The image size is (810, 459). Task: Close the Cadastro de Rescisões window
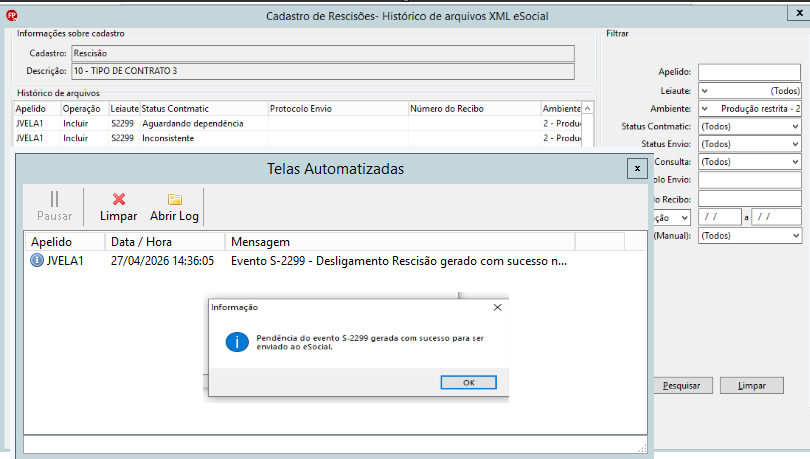[x=799, y=13]
